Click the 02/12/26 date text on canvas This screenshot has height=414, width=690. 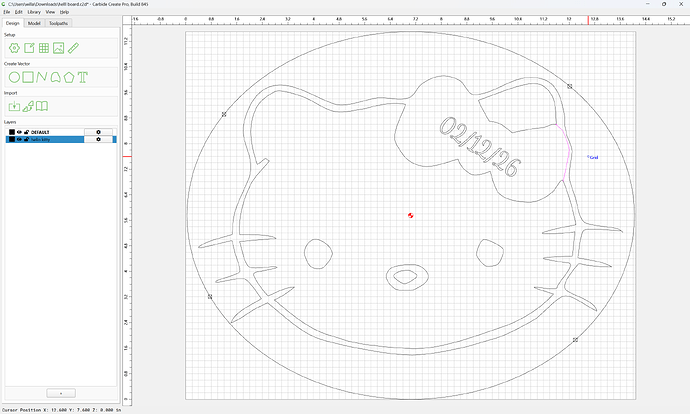point(480,147)
